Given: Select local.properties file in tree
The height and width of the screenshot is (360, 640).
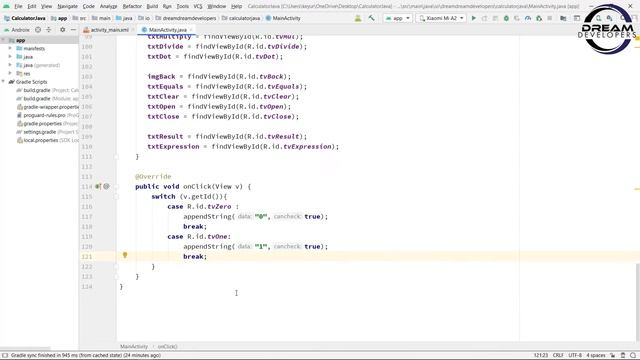Looking at the screenshot, I should 48,140.
